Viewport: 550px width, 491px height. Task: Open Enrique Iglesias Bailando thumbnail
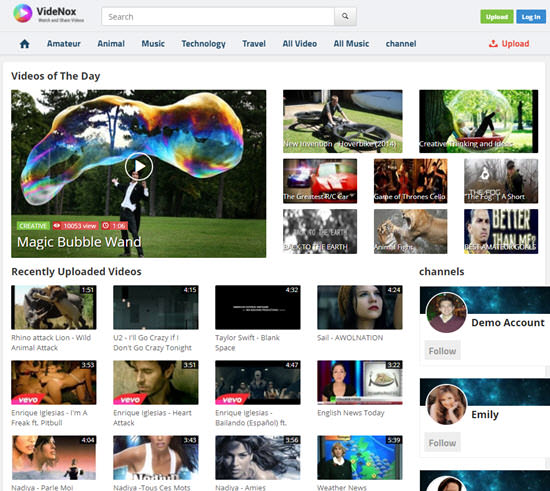point(258,382)
